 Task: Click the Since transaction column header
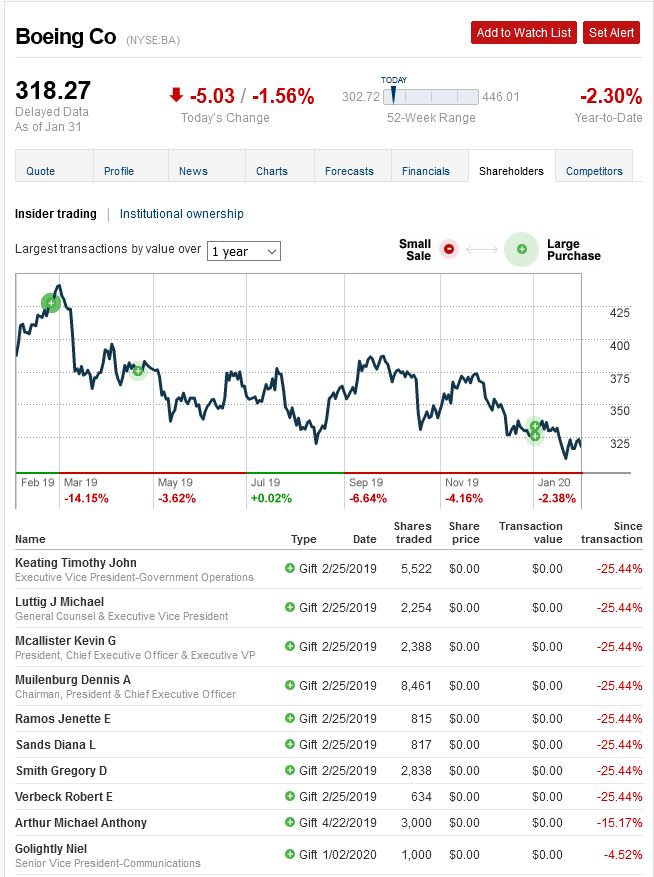[x=614, y=533]
